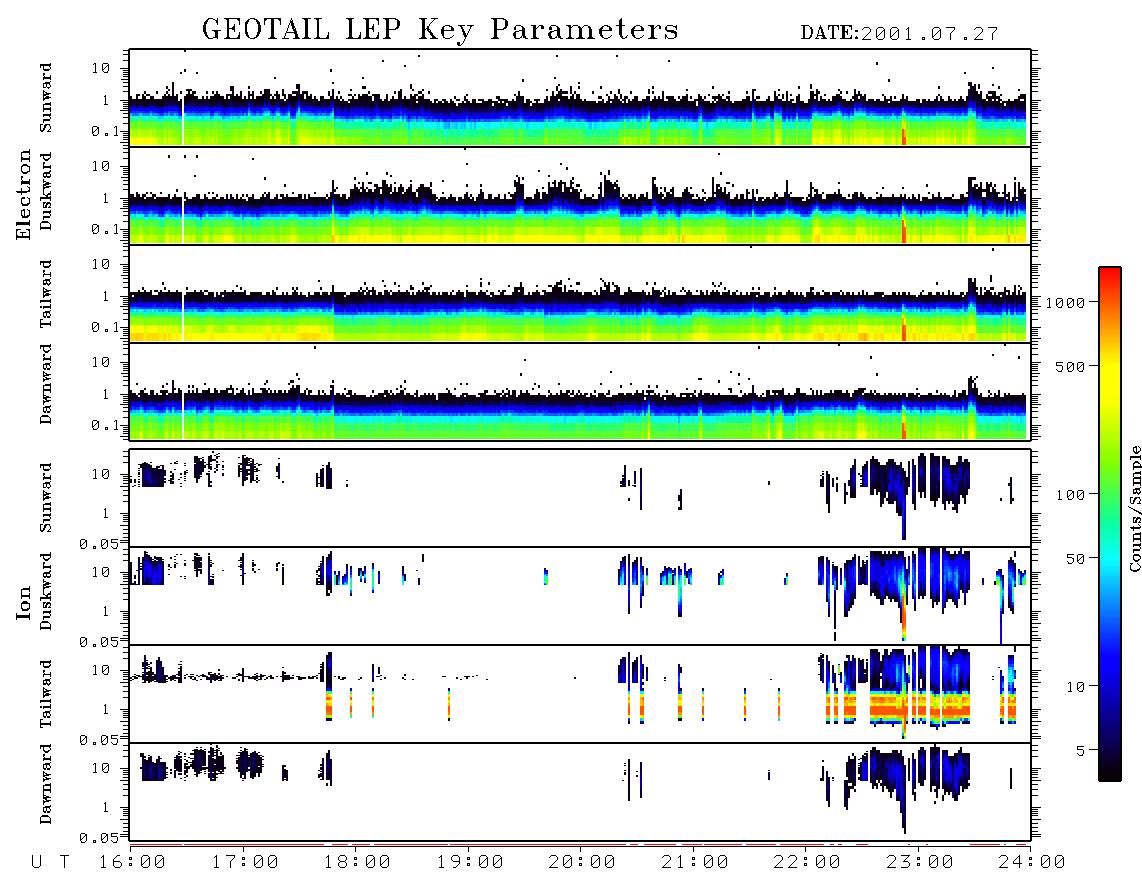Click the 21:00 time tick label
This screenshot has height=880, width=1142.
695,863
